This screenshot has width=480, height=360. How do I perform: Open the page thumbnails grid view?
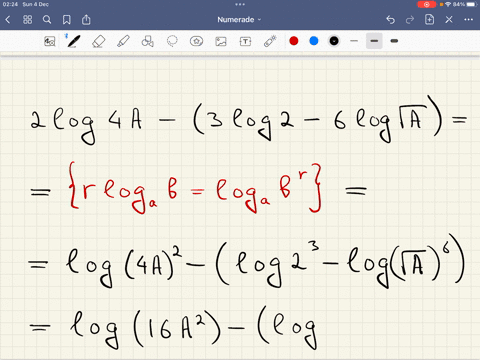(27, 20)
